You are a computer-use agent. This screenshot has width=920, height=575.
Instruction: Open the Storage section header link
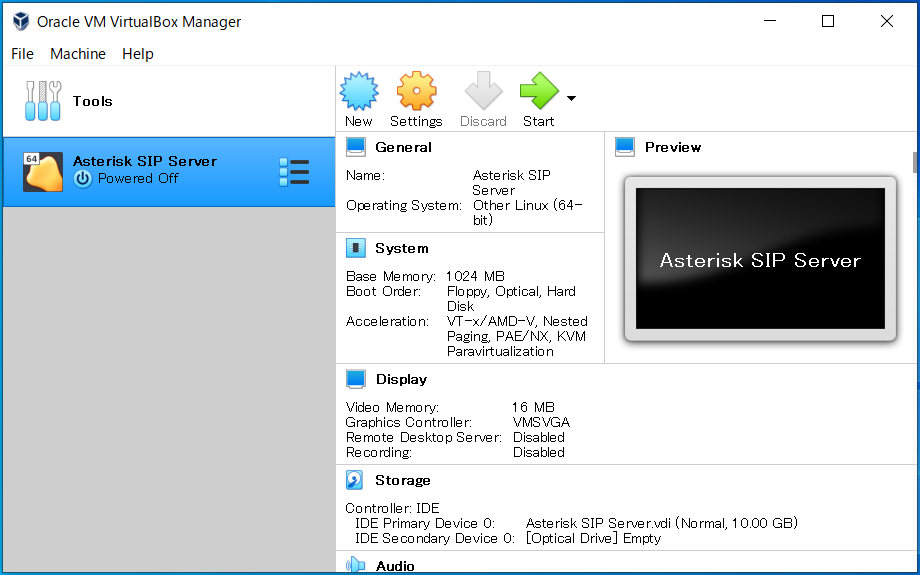[x=402, y=480]
